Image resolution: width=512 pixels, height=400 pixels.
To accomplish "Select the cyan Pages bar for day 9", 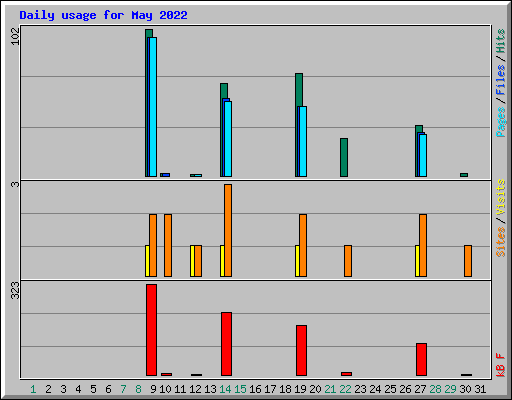I will point(153,107).
